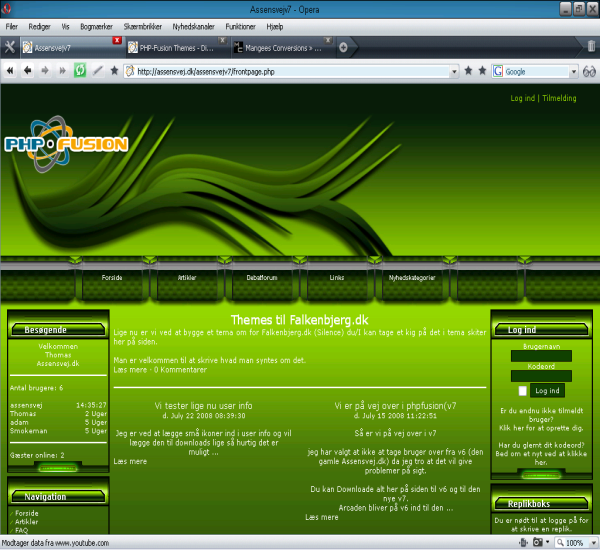Expand the address bar history dropdown
Screen dimensions: 600x550
[x=454, y=72]
